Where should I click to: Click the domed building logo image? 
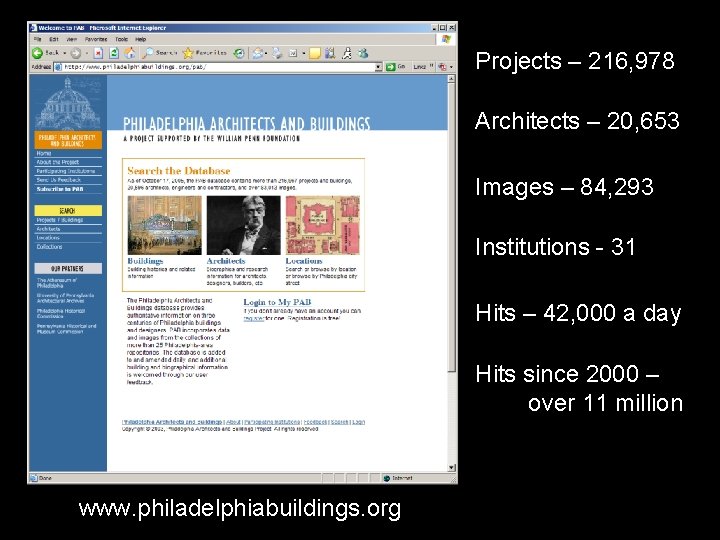(x=68, y=104)
